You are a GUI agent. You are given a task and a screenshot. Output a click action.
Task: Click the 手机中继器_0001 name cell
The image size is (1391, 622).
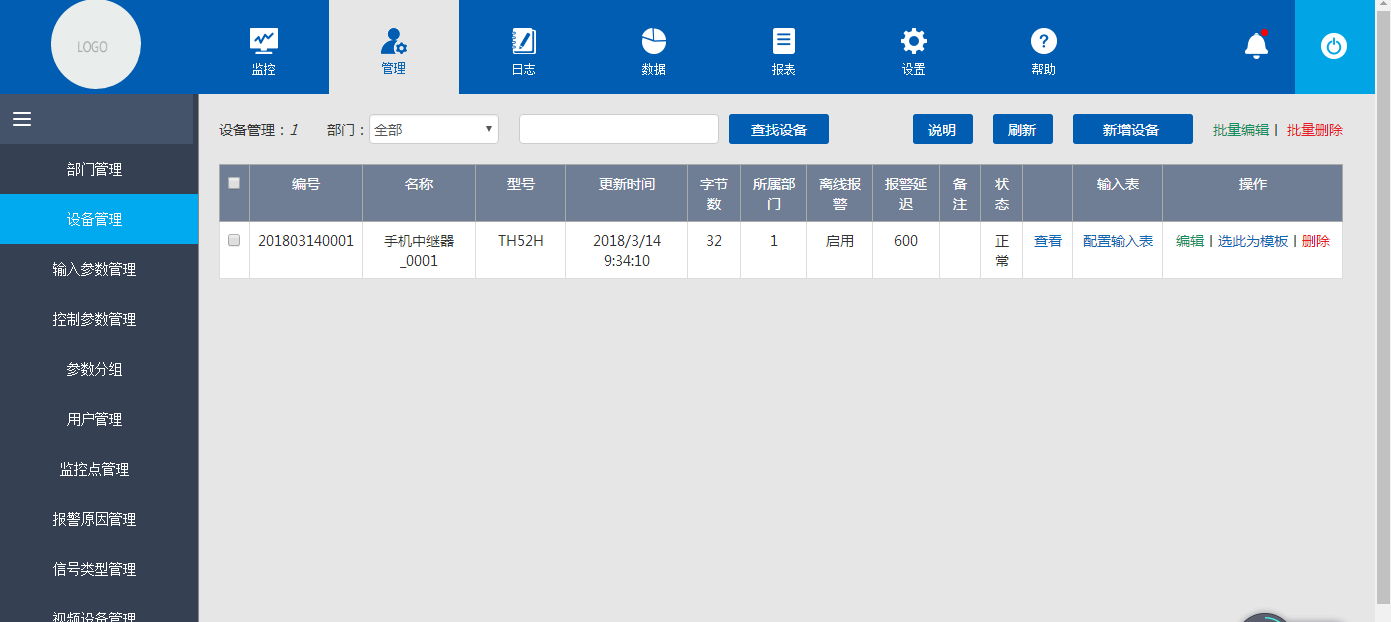[x=419, y=250]
